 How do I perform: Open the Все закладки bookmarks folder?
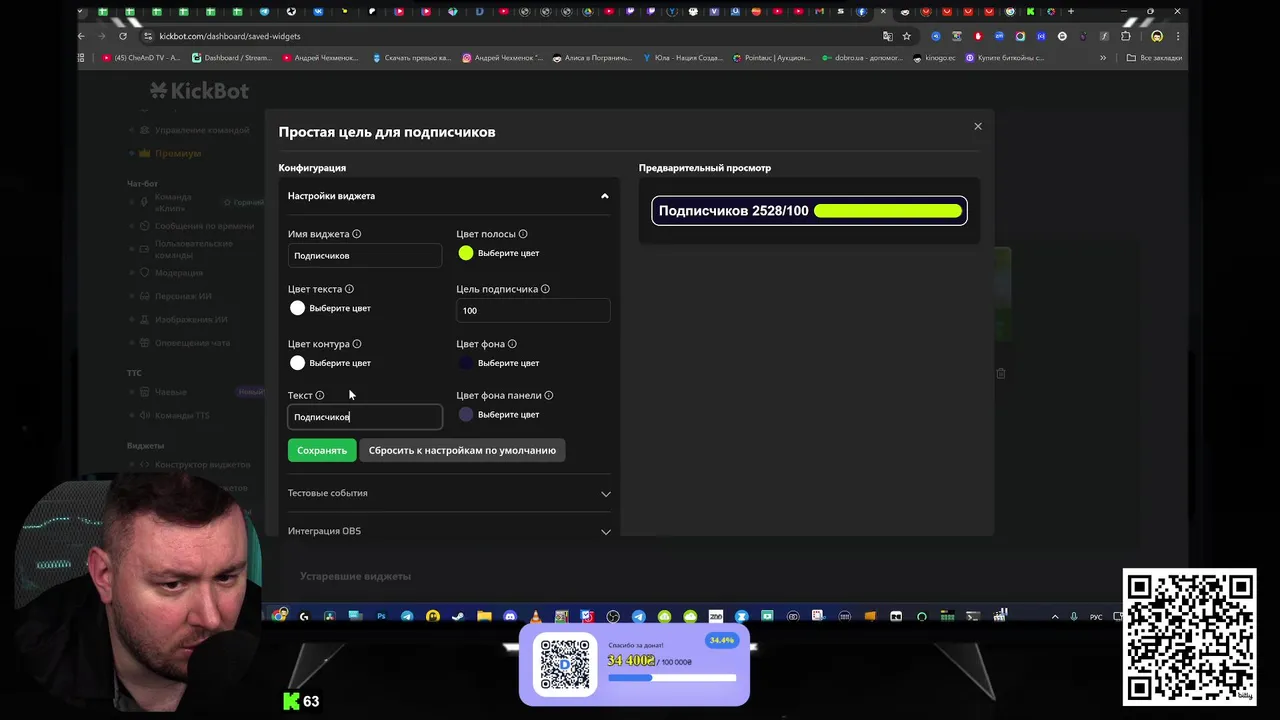click(1154, 58)
